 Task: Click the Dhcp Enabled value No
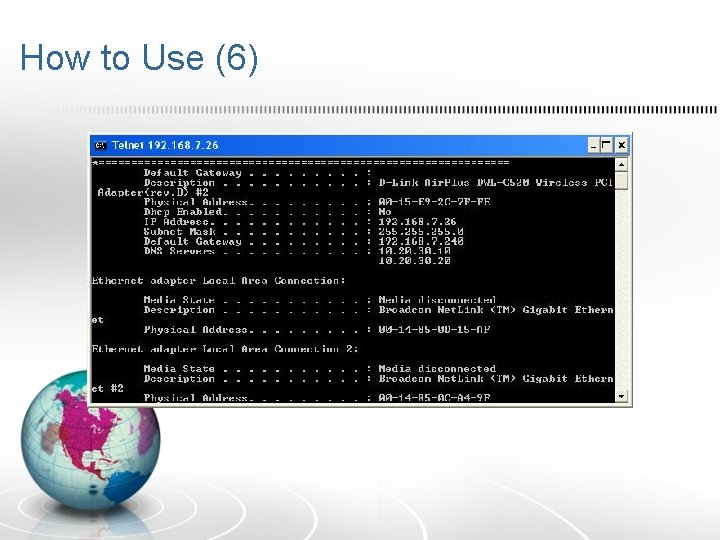(385, 212)
